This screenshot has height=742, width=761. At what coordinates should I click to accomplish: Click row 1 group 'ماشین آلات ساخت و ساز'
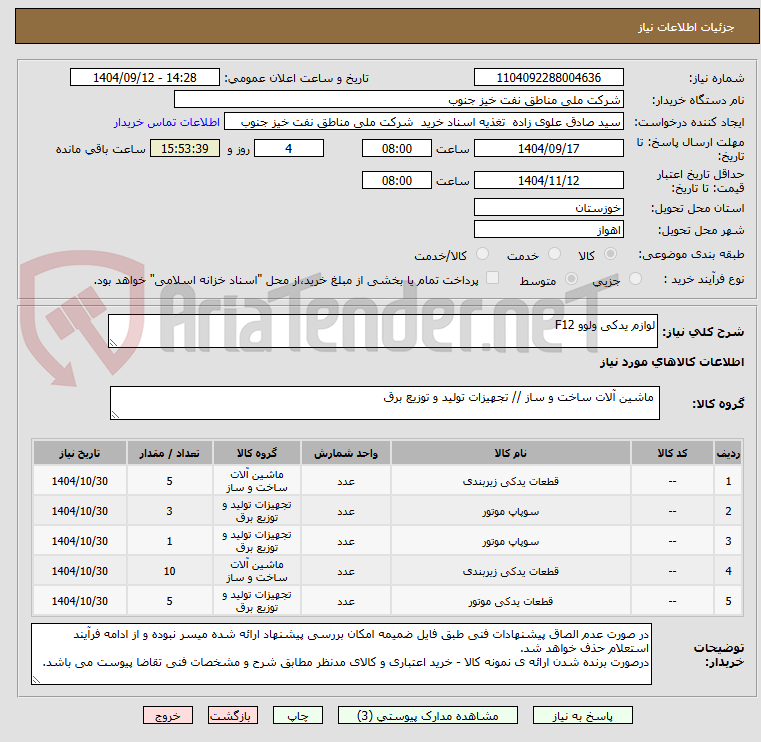point(257,481)
